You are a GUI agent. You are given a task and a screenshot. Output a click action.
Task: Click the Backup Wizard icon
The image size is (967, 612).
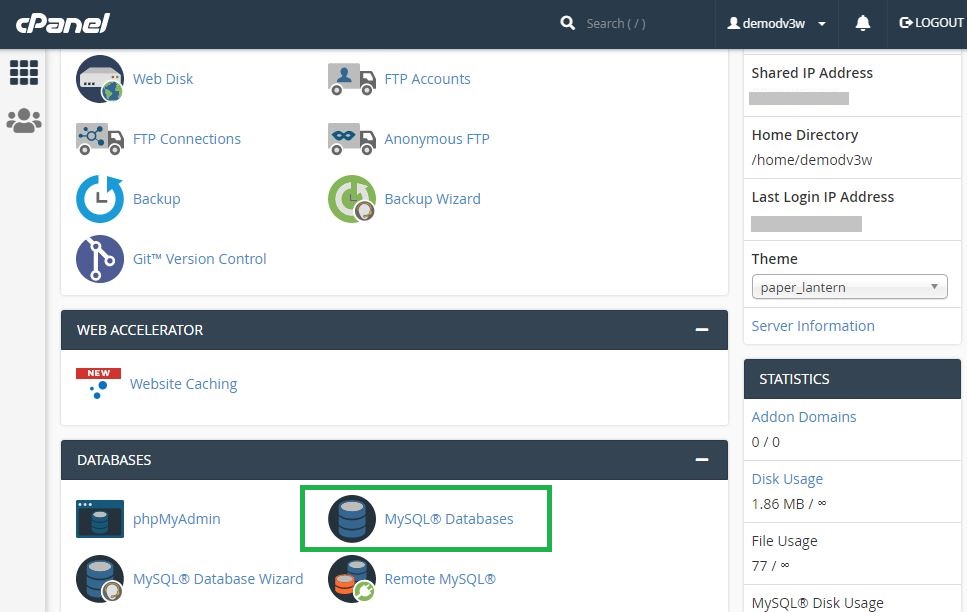[352, 199]
